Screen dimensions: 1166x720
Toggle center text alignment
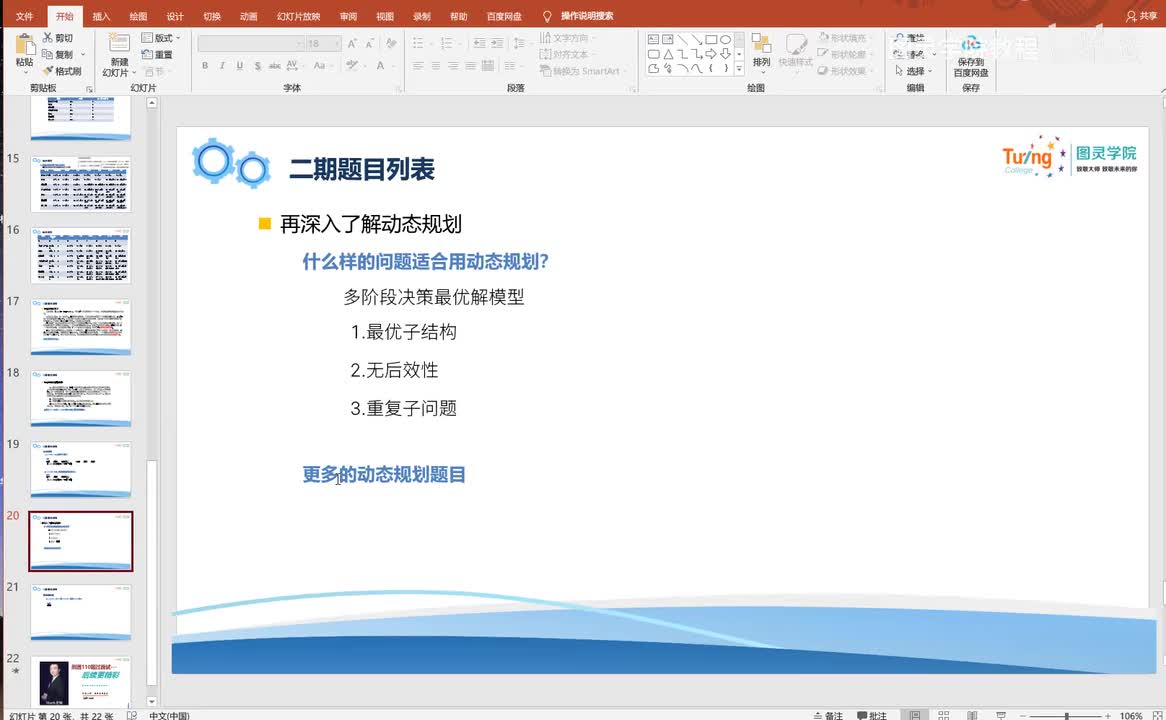point(435,65)
